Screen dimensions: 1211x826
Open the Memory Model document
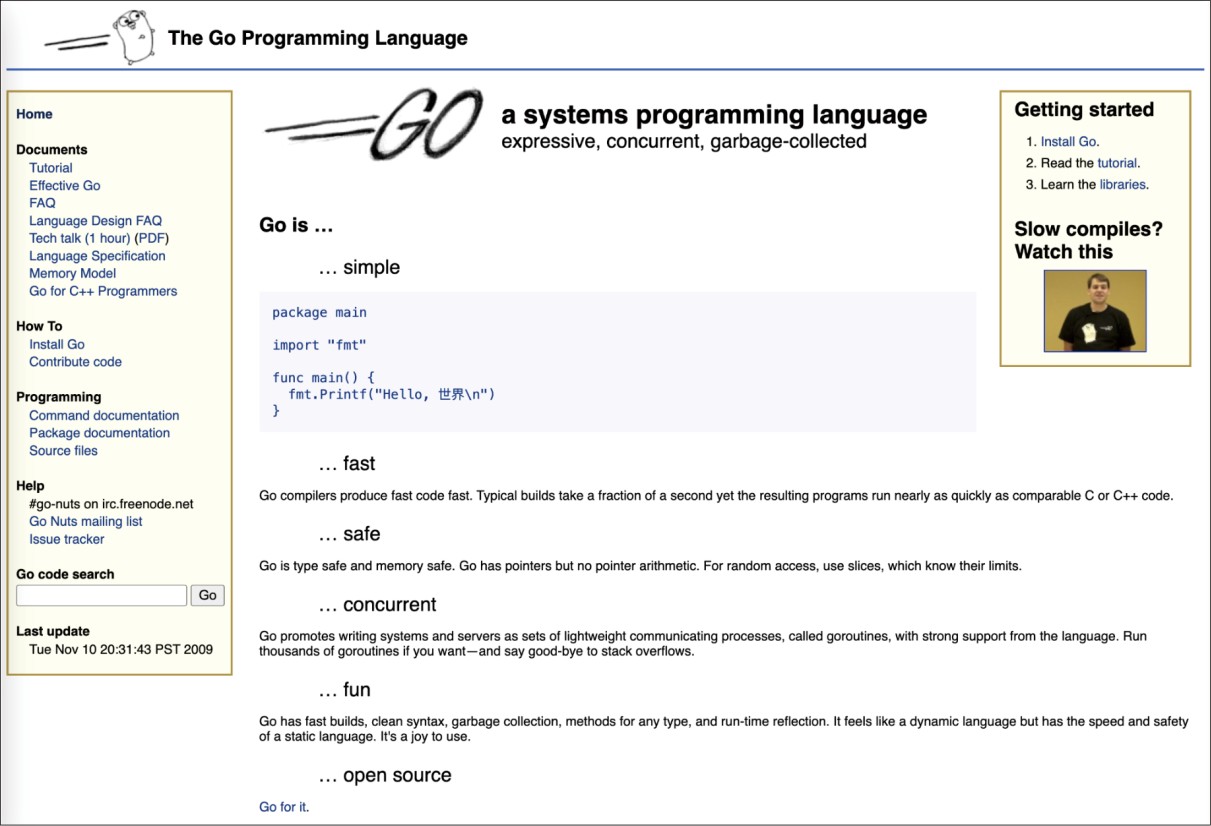[72, 273]
